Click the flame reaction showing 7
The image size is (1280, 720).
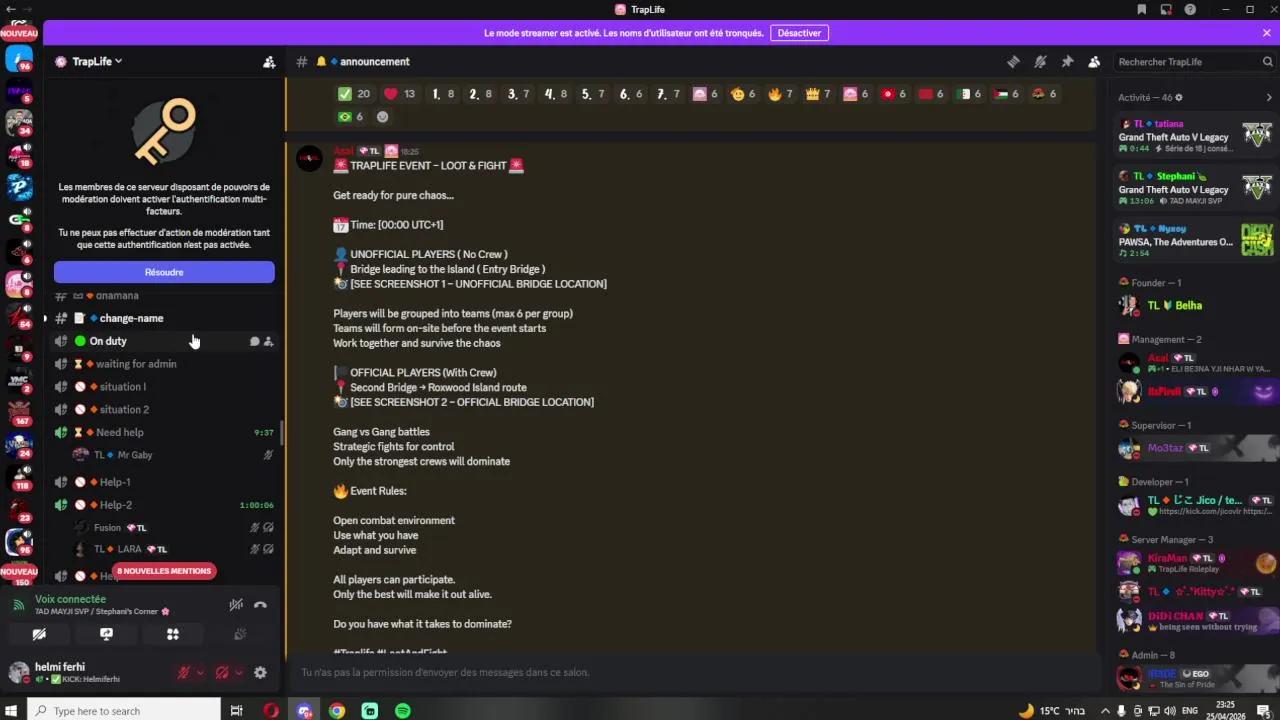780,94
